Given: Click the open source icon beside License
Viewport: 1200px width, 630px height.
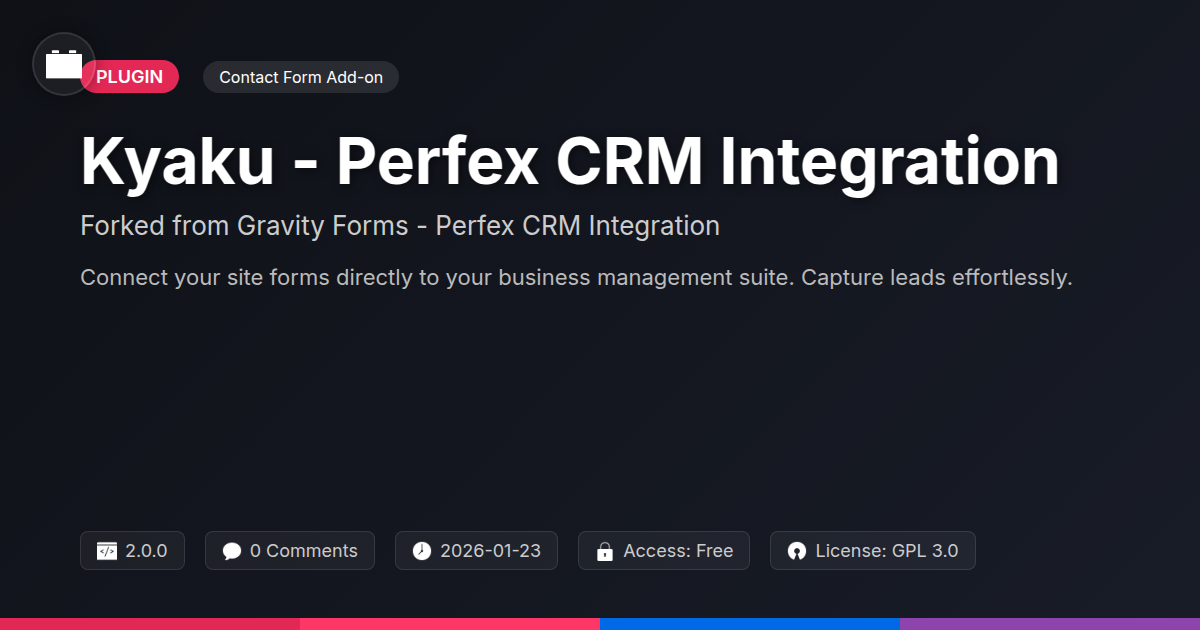Looking at the screenshot, I should pos(797,551).
